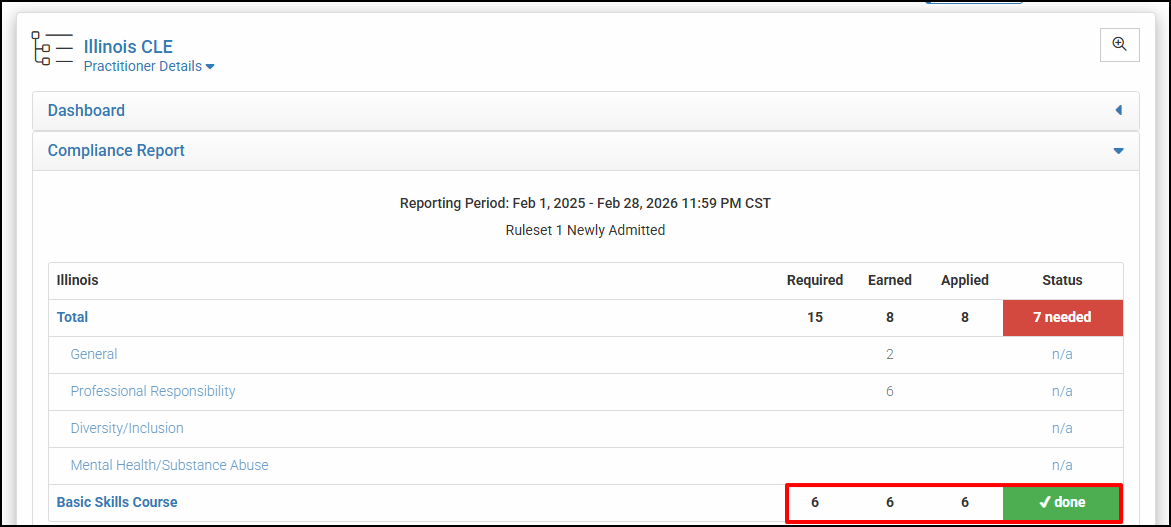This screenshot has height=527, width=1171.
Task: Open the Dashboard panel header
Action: (586, 111)
